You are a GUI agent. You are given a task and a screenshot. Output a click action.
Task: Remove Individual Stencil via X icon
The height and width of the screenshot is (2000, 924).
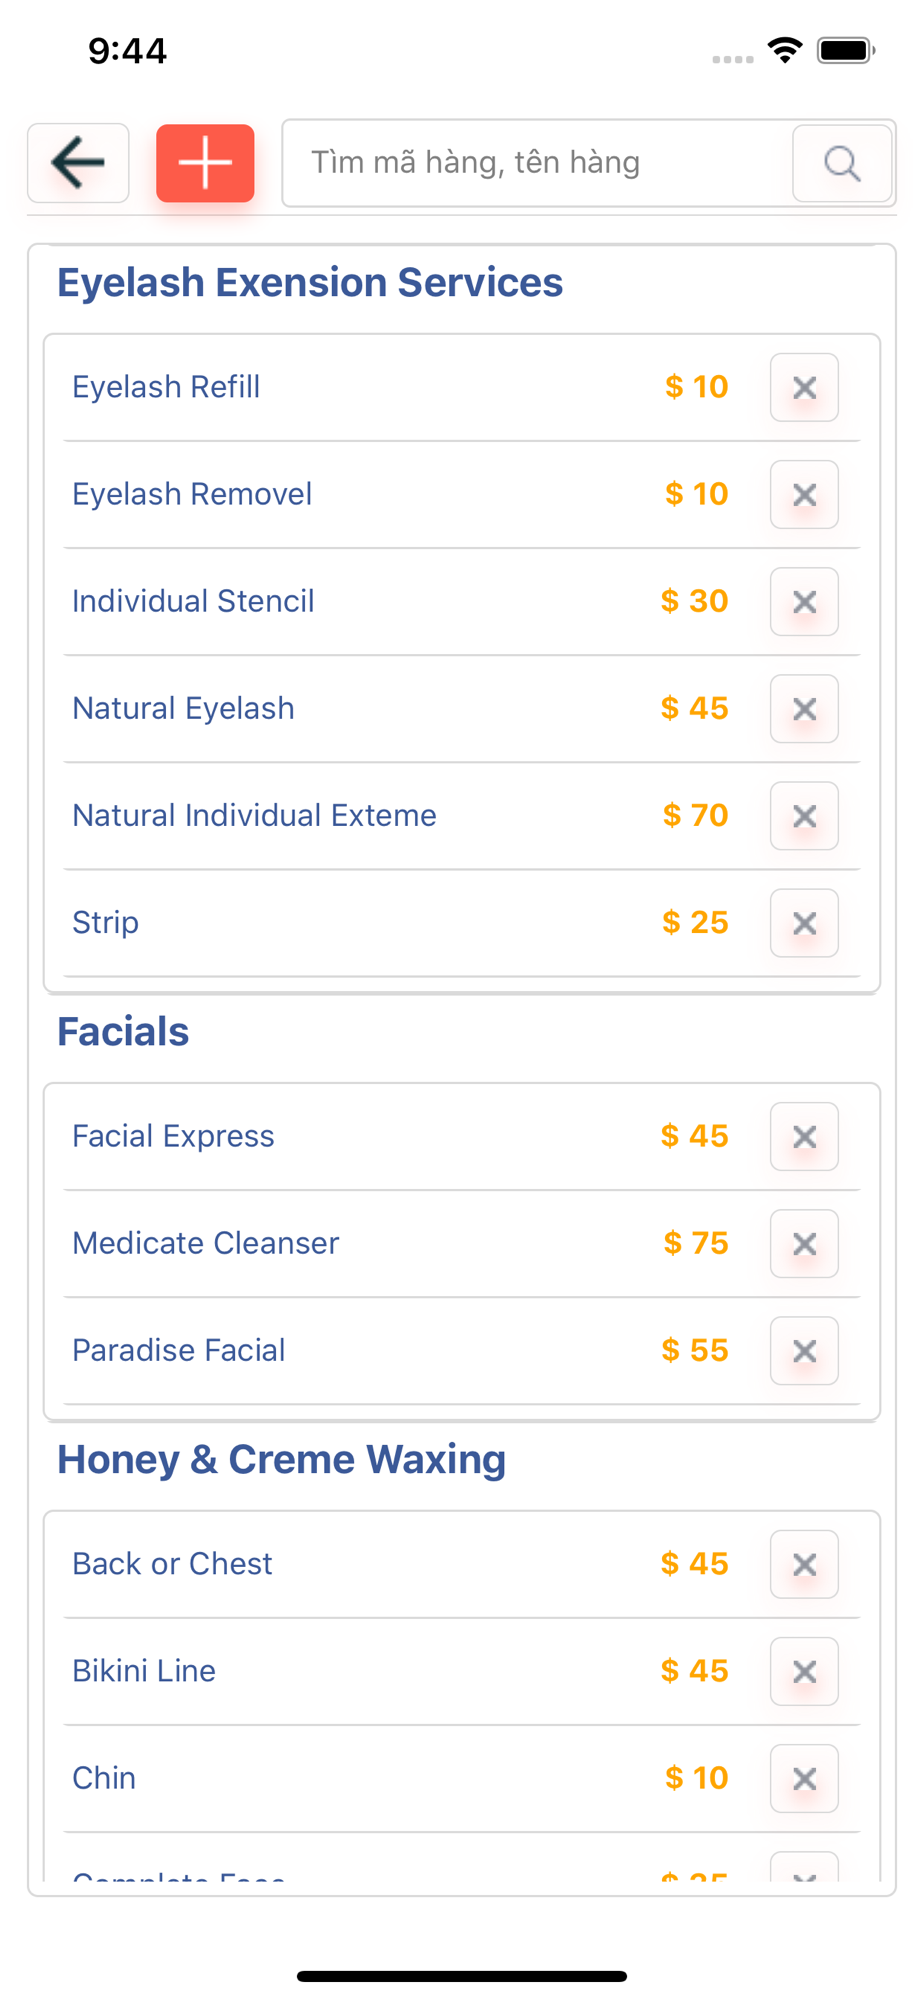[x=804, y=602]
